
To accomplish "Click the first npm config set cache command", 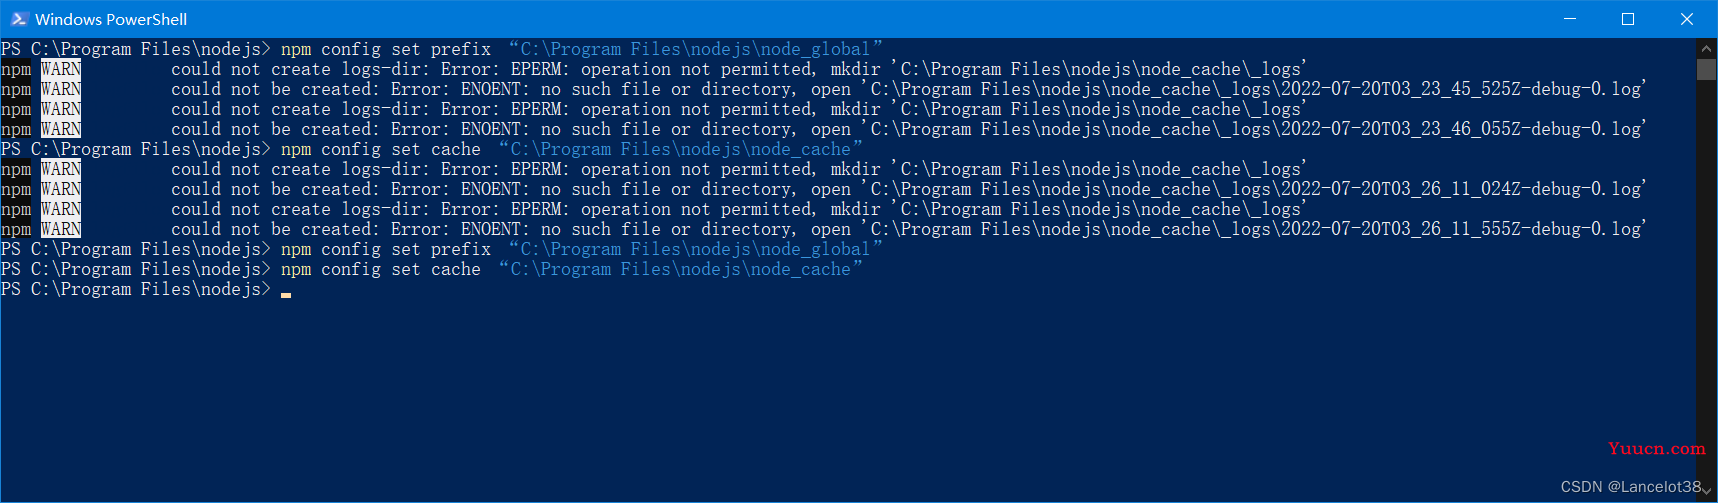I will (x=381, y=149).
